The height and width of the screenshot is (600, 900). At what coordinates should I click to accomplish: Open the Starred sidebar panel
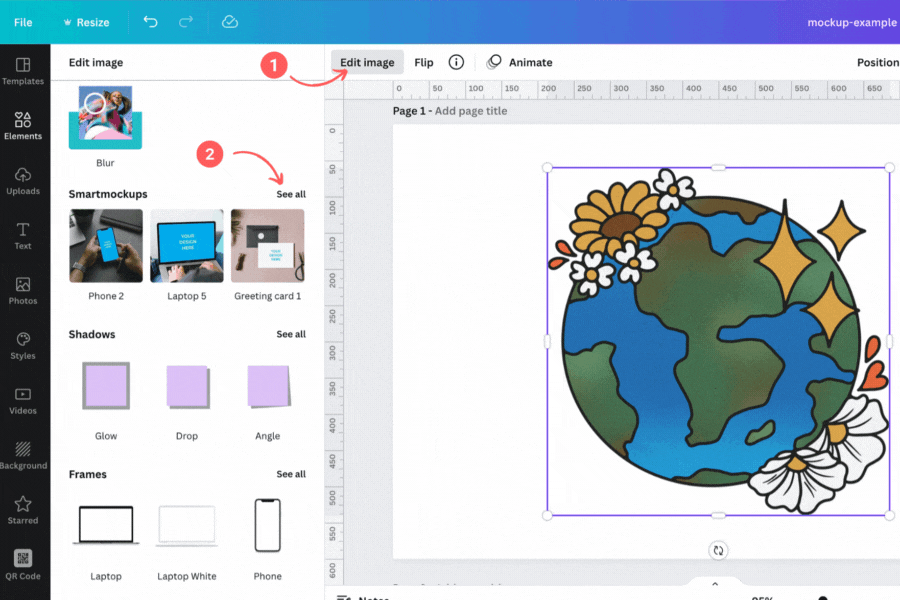point(23,510)
